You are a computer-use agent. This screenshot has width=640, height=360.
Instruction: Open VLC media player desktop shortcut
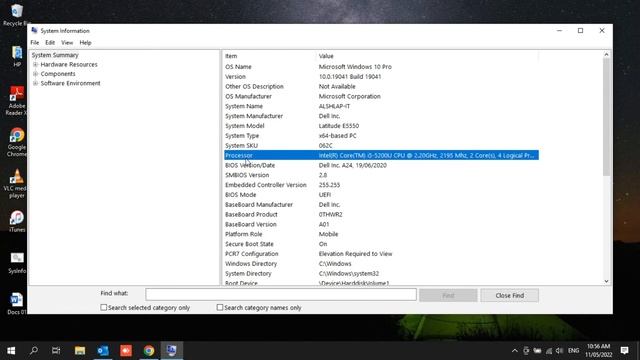(x=17, y=183)
